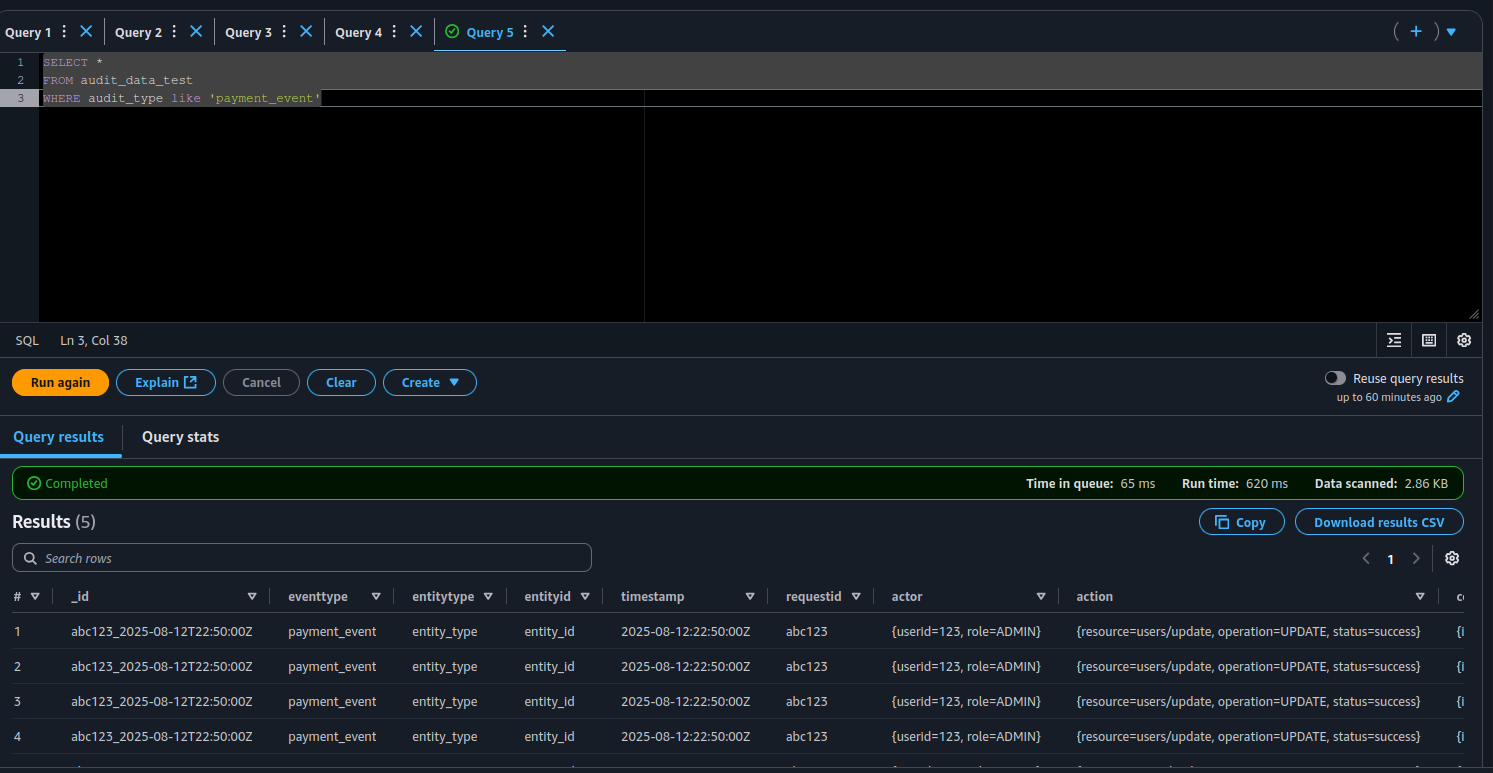Go to next results page
Viewport: 1493px width, 773px height.
[1416, 559]
